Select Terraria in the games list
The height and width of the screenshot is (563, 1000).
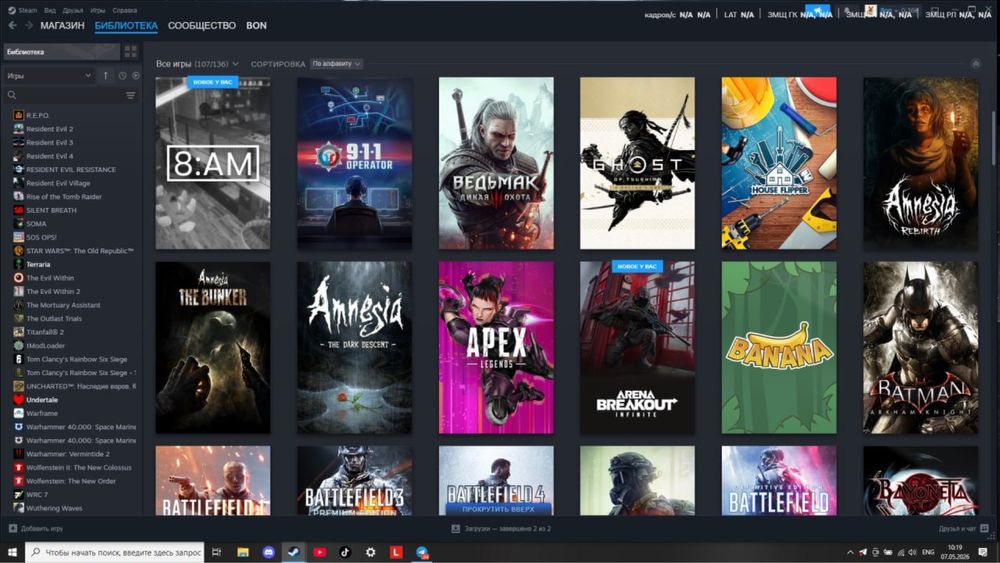(38, 265)
